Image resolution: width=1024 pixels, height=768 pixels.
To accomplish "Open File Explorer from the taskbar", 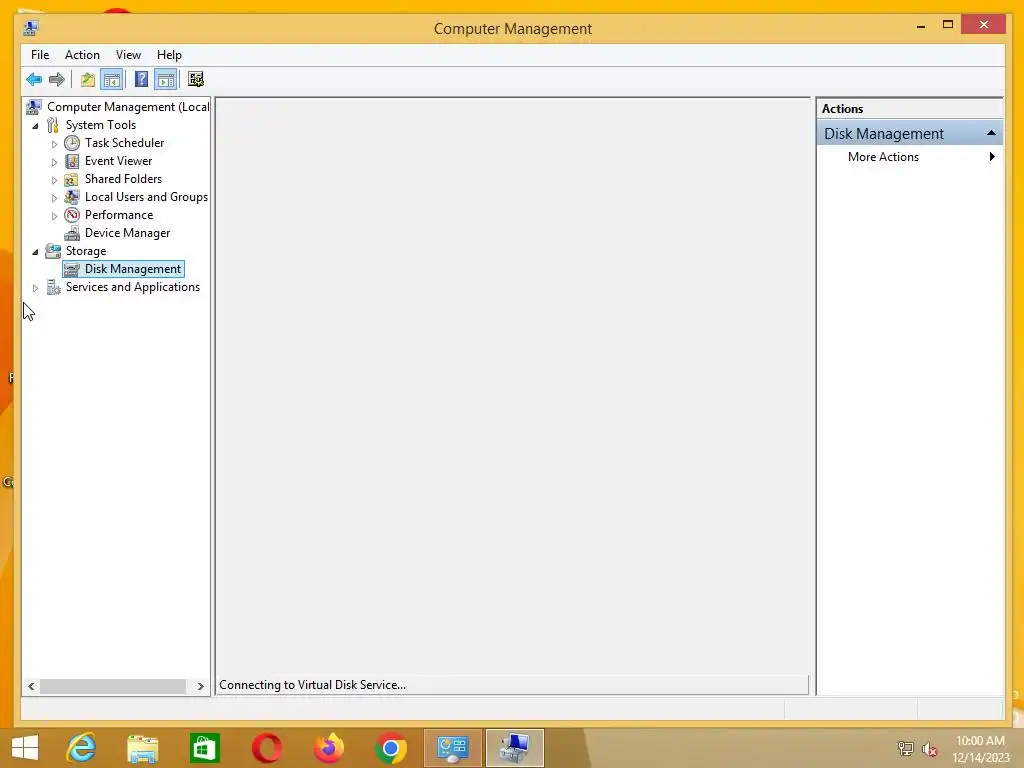I will [142, 748].
